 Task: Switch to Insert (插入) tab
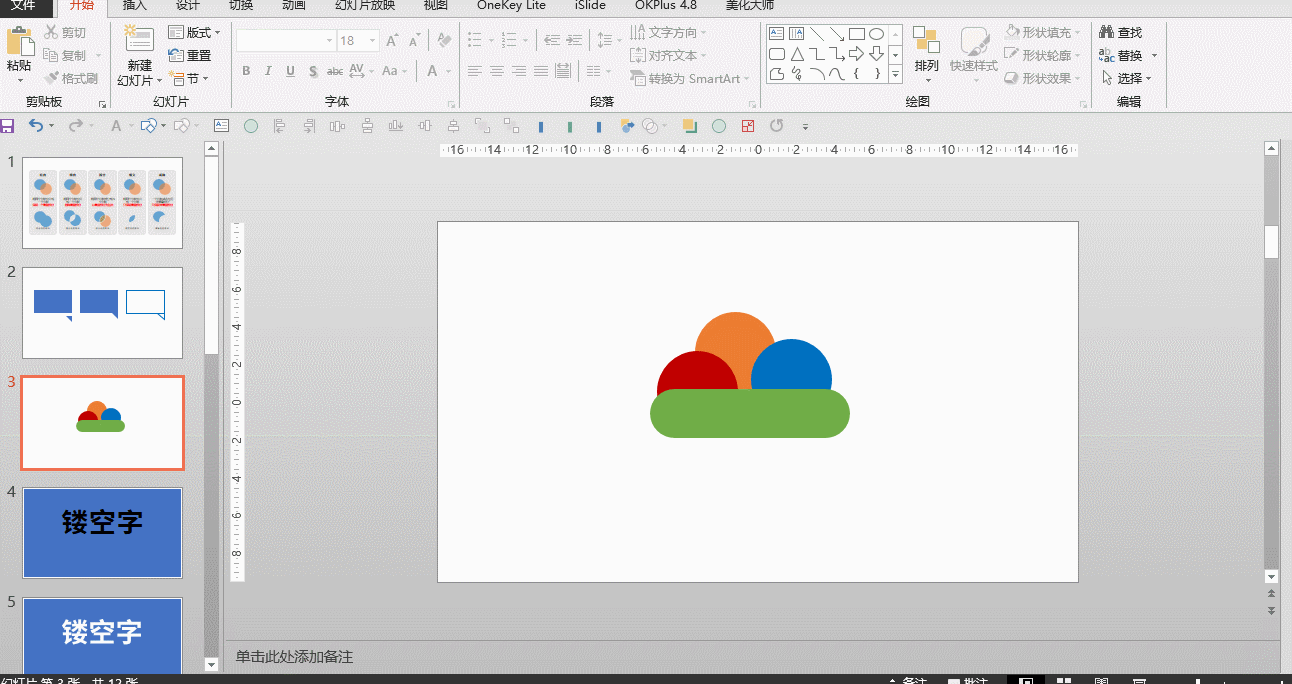point(134,5)
